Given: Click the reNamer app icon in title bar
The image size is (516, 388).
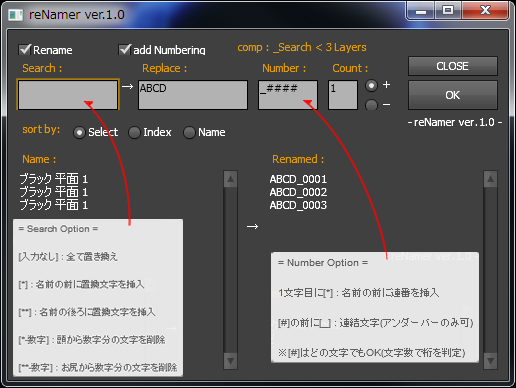Looking at the screenshot, I should coord(16,15).
